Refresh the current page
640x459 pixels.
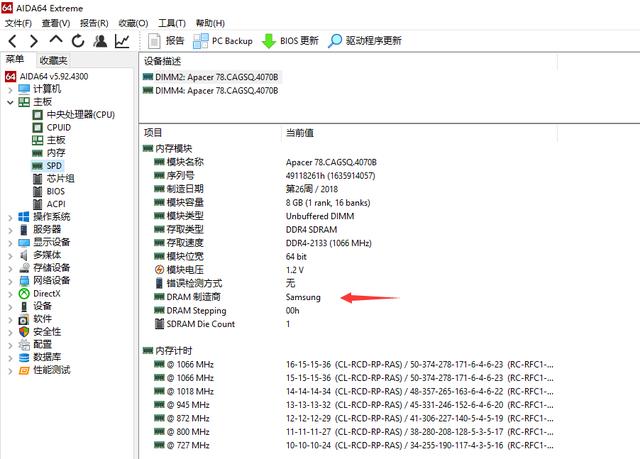click(78, 41)
